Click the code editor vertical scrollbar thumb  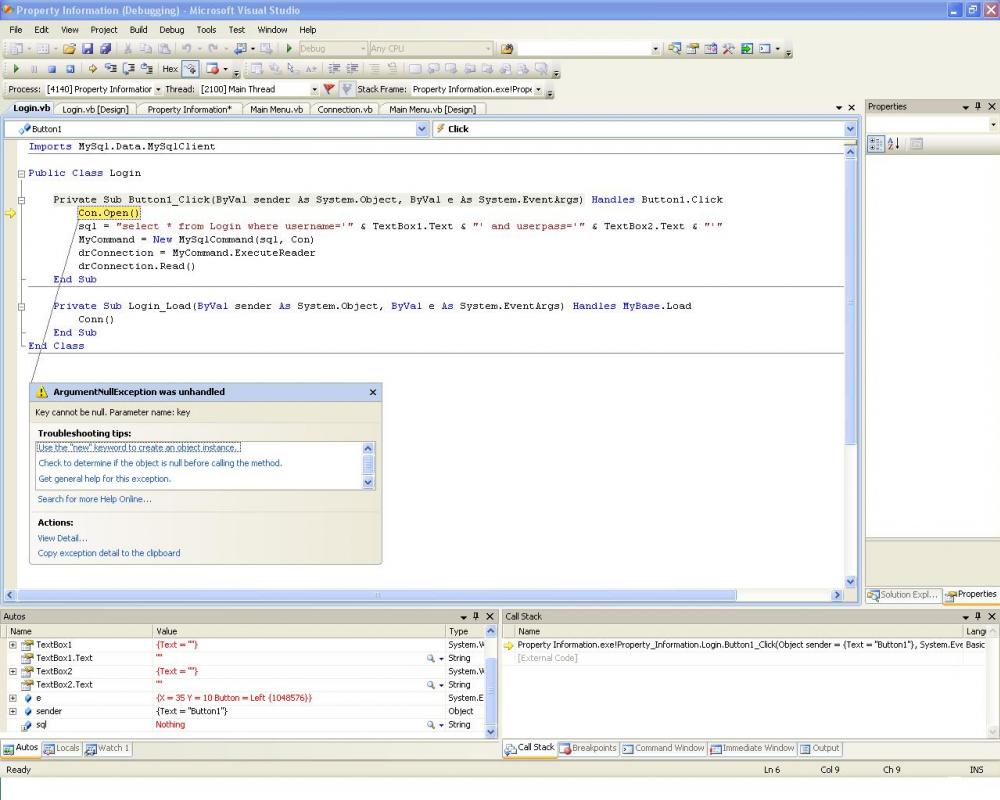coord(850,303)
